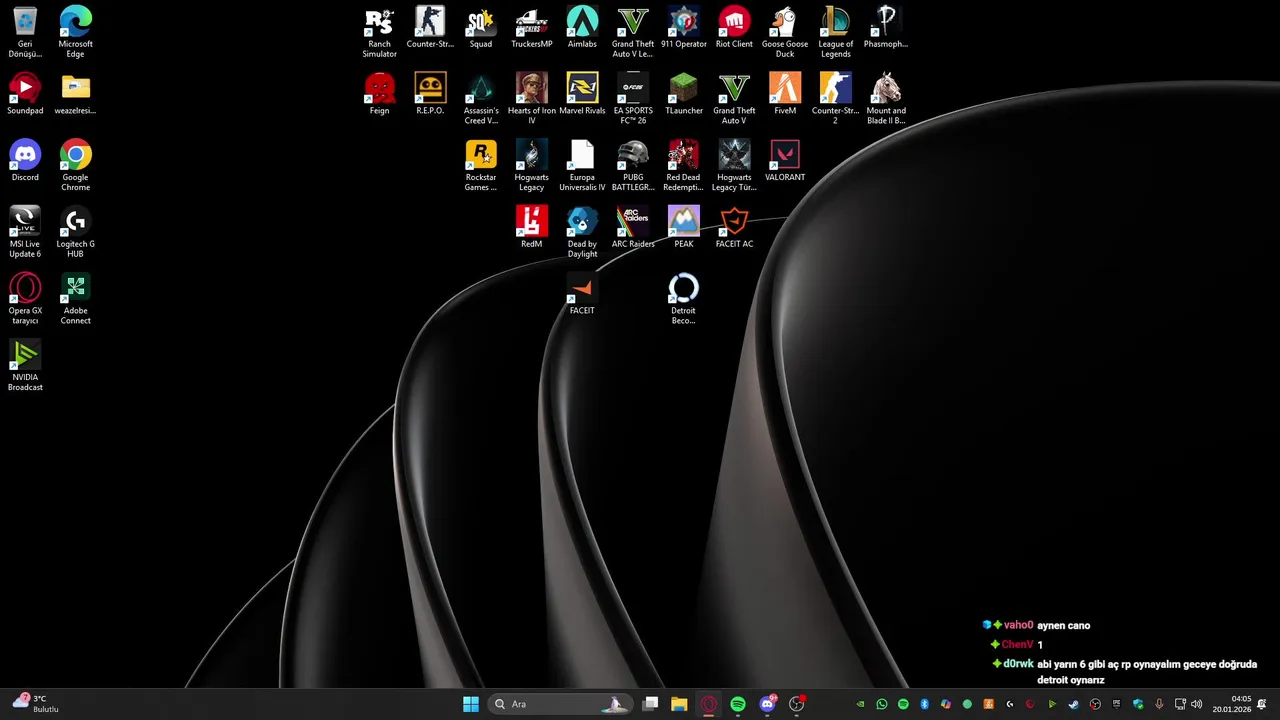Open the Windows Start menu
Image resolution: width=1280 pixels, height=720 pixels.
click(x=471, y=704)
